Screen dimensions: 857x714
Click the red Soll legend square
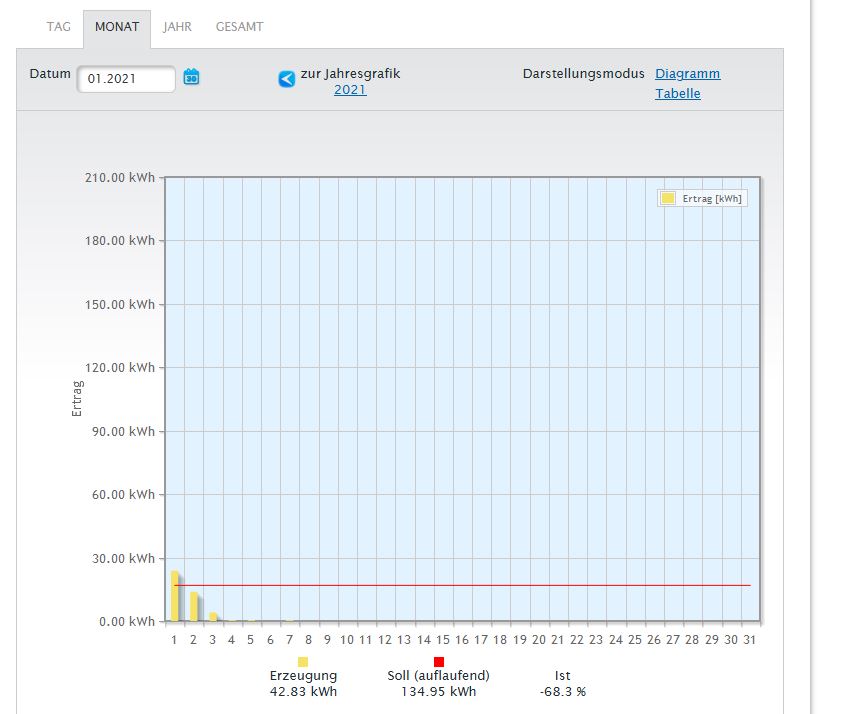tap(438, 662)
